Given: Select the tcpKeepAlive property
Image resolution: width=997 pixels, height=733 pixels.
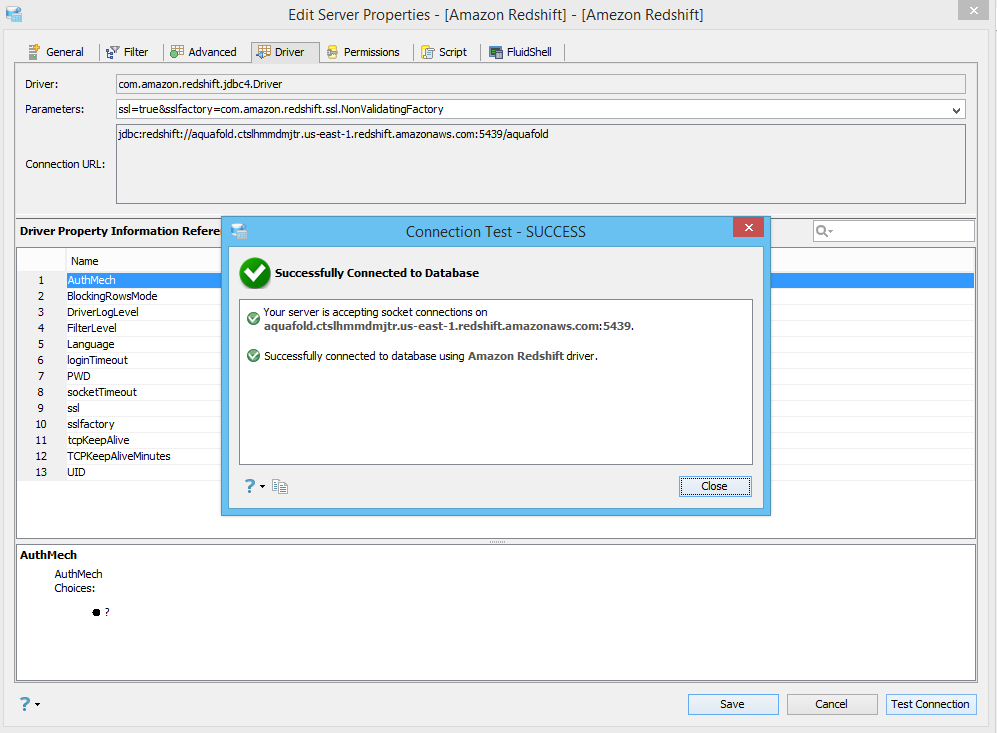Looking at the screenshot, I should coord(120,440).
